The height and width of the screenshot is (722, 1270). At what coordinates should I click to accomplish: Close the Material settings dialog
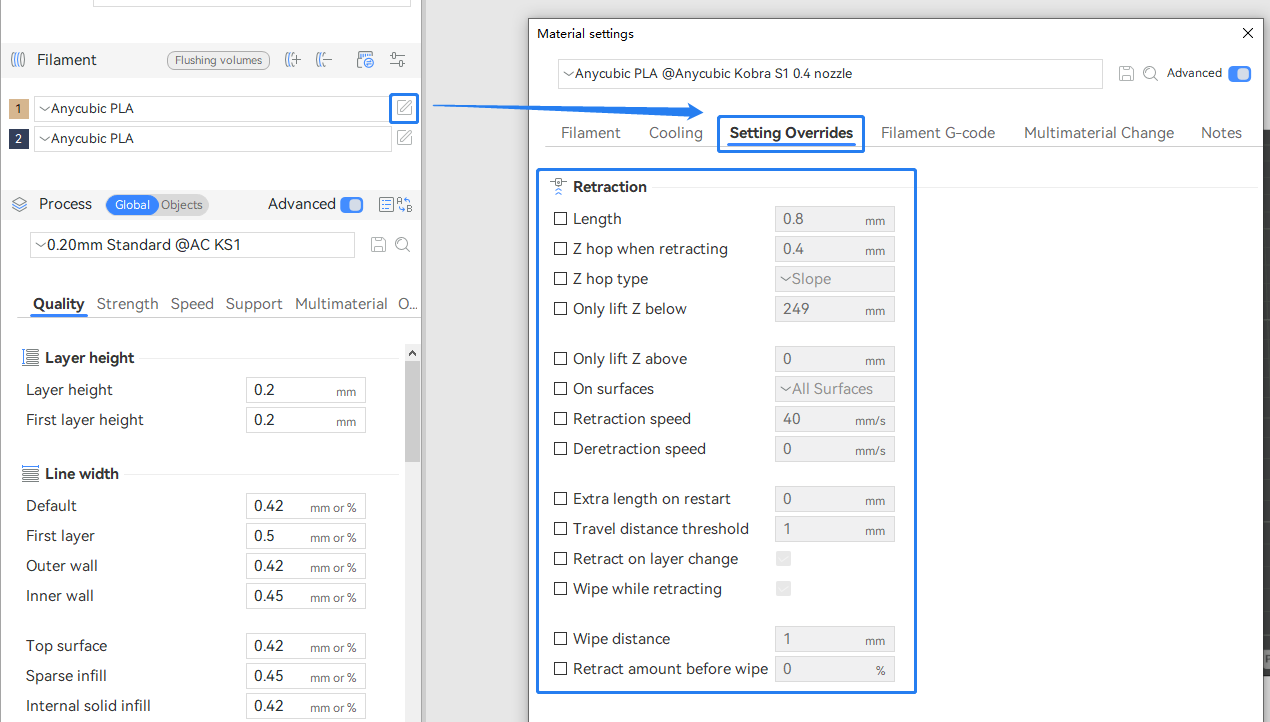(1247, 33)
